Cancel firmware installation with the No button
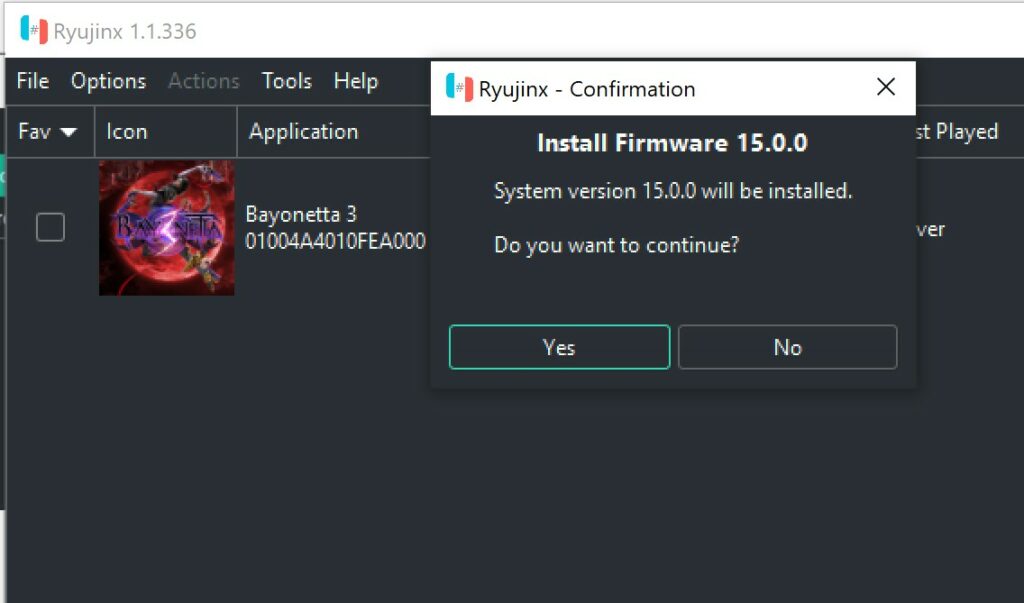Viewport: 1024px width, 603px height. [787, 347]
